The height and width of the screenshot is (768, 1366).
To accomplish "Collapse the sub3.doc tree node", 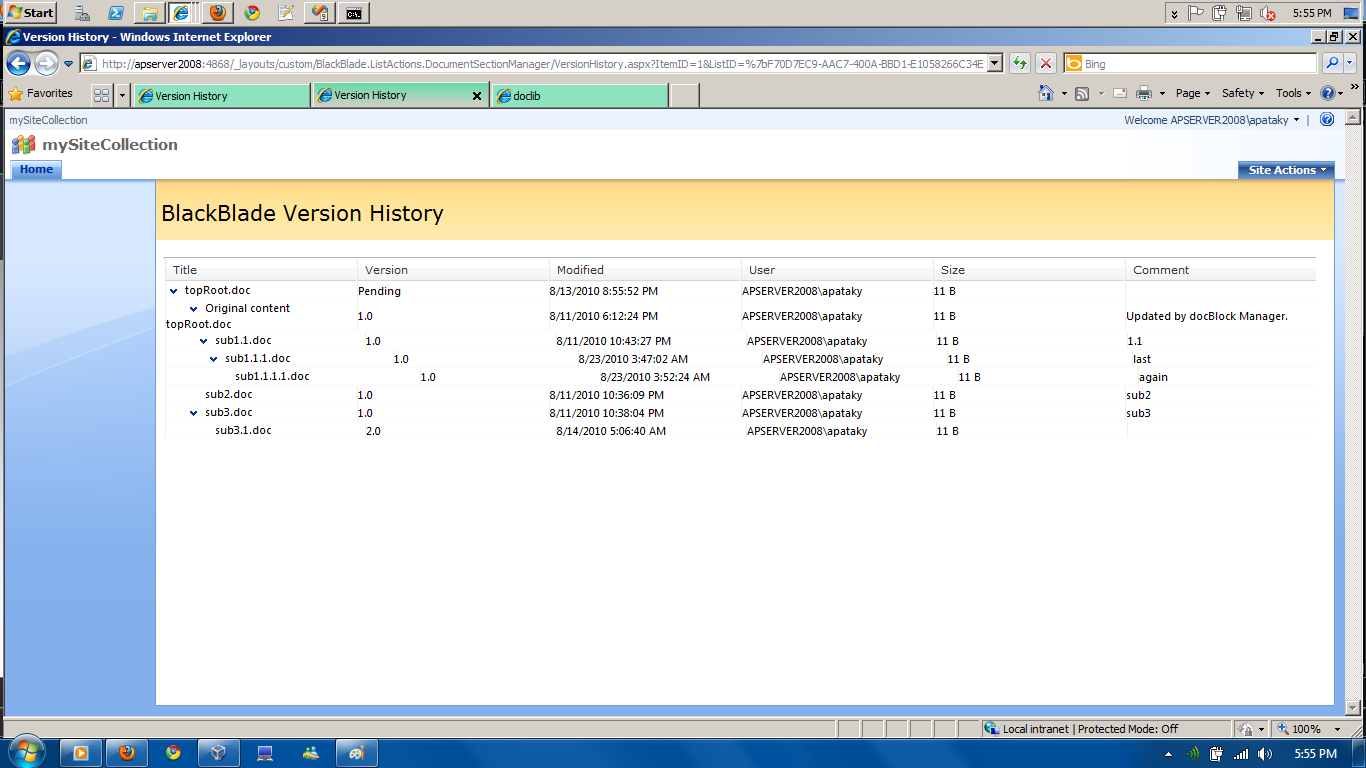I will pyautogui.click(x=194, y=412).
